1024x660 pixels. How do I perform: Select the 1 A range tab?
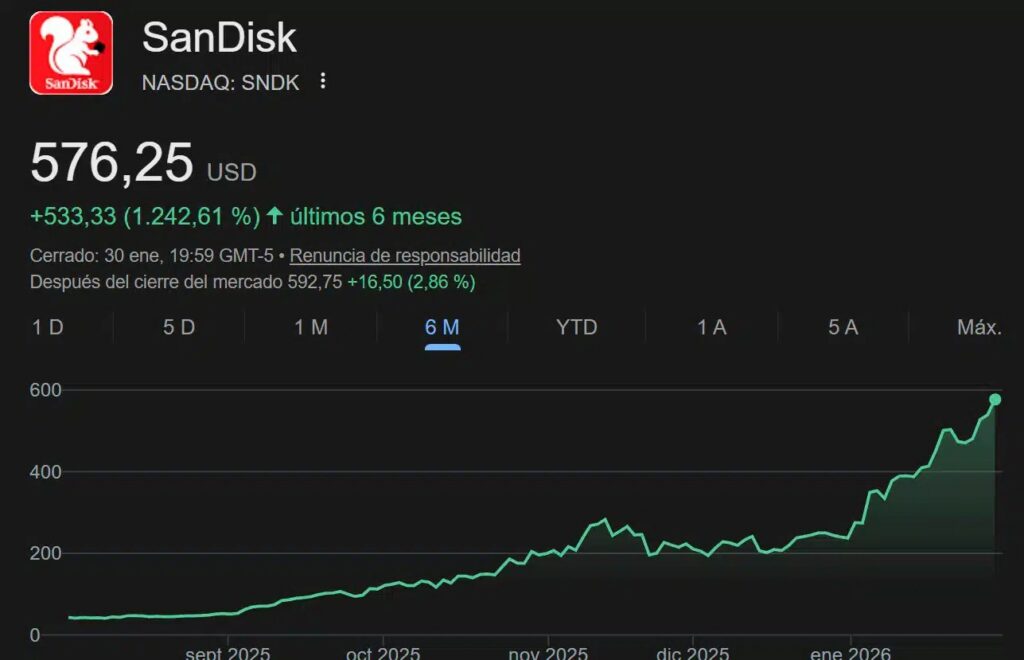[x=712, y=327]
